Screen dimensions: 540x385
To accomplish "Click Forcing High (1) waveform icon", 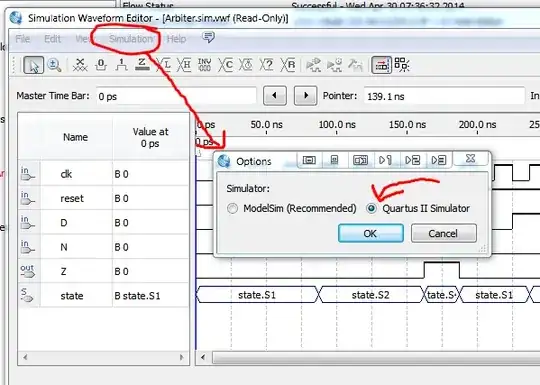I will point(121,65).
